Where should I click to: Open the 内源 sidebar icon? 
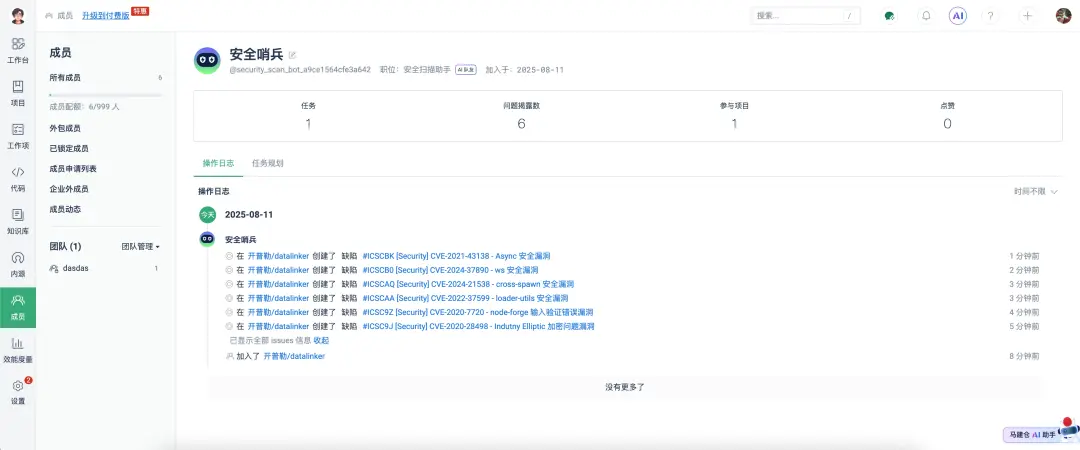coord(18,264)
